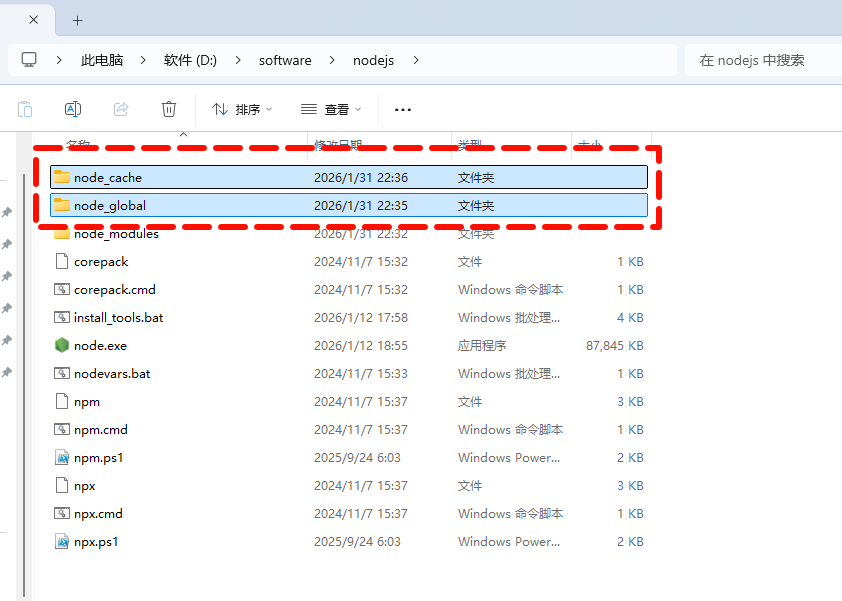Expand chevron after nodejs breadcrumb
The image size is (842, 601).
pos(416,60)
